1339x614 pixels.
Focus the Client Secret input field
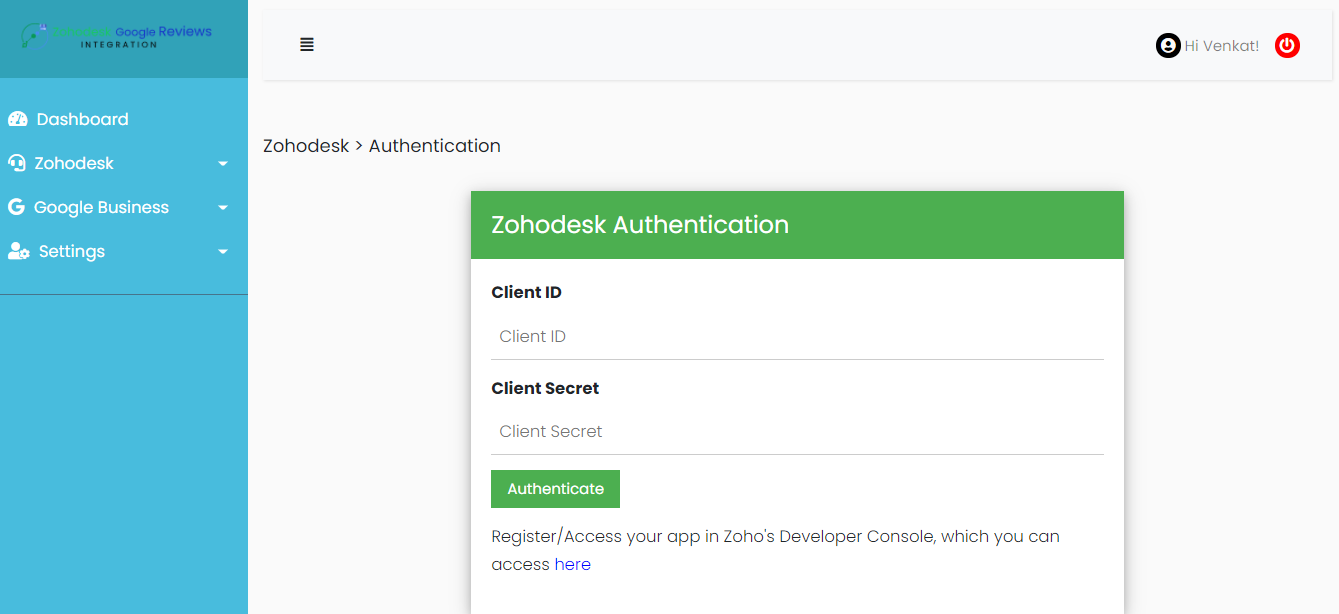[797, 432]
